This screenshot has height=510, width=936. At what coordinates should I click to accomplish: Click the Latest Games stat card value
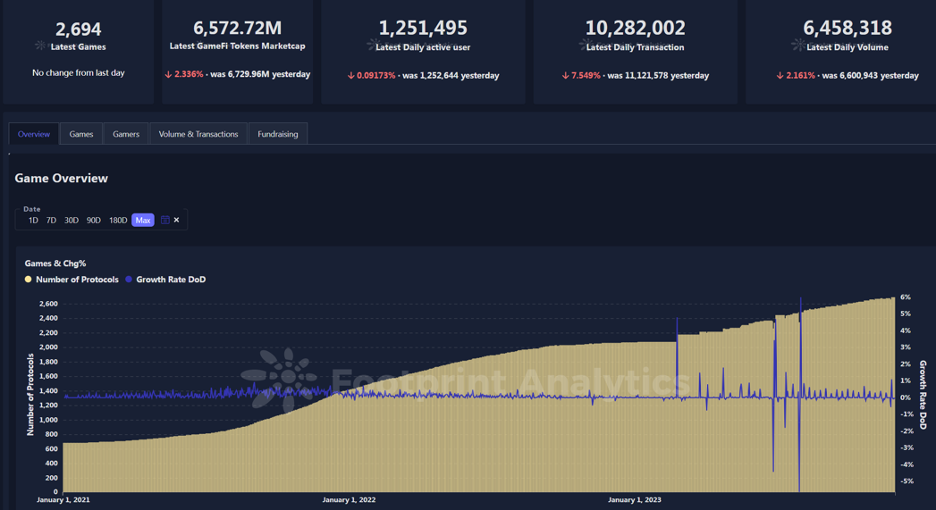pos(78,29)
